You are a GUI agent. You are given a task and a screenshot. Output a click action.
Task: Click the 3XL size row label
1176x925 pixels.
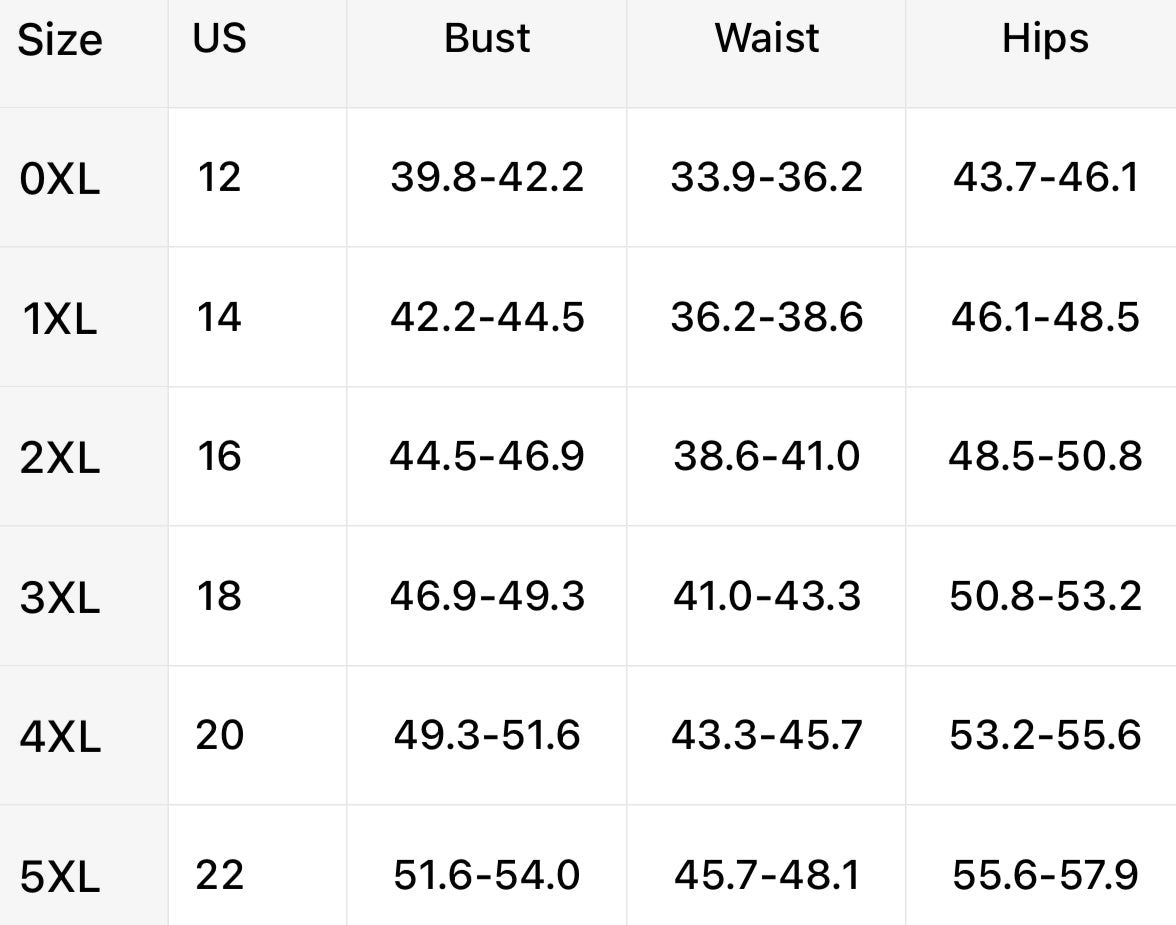click(x=60, y=598)
